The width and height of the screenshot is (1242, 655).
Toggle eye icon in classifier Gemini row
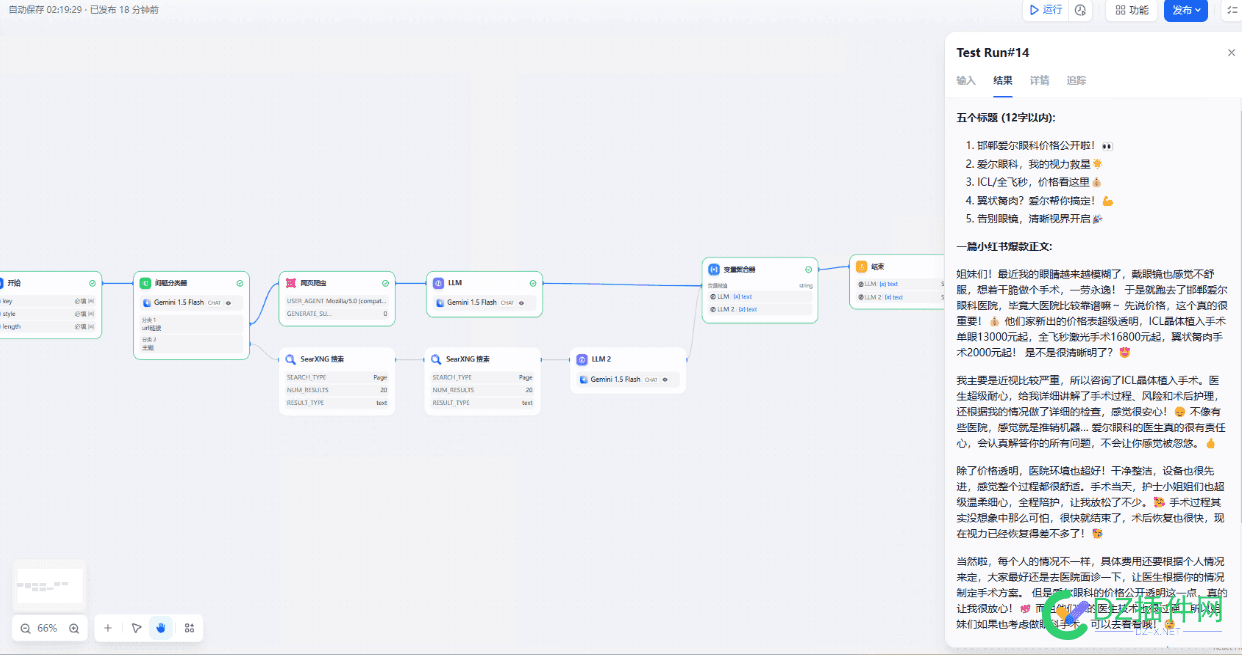pos(229,302)
